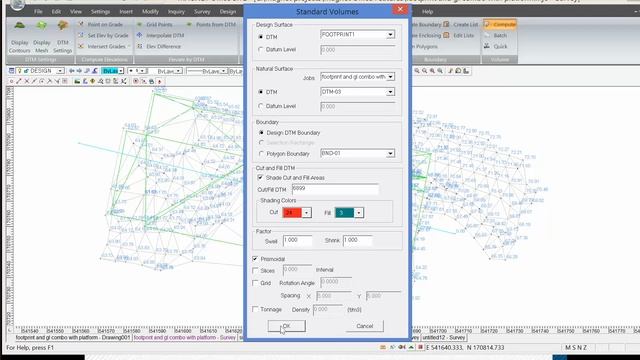Select the Set Elev by Grade tool
Image resolution: width=640 pixels, height=360 pixels.
pos(103,36)
